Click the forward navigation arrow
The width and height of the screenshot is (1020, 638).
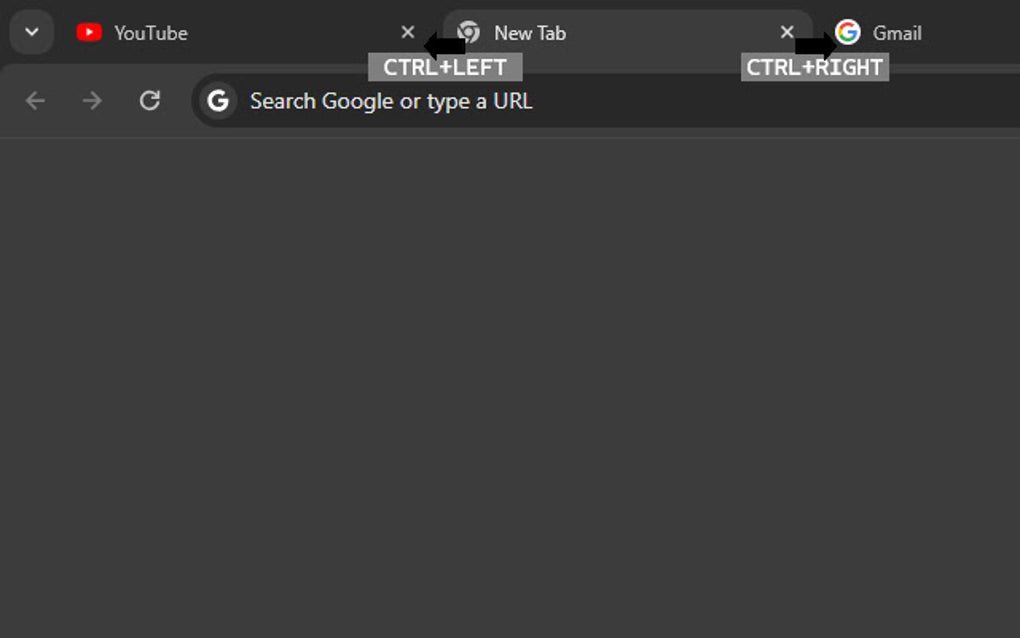92,101
